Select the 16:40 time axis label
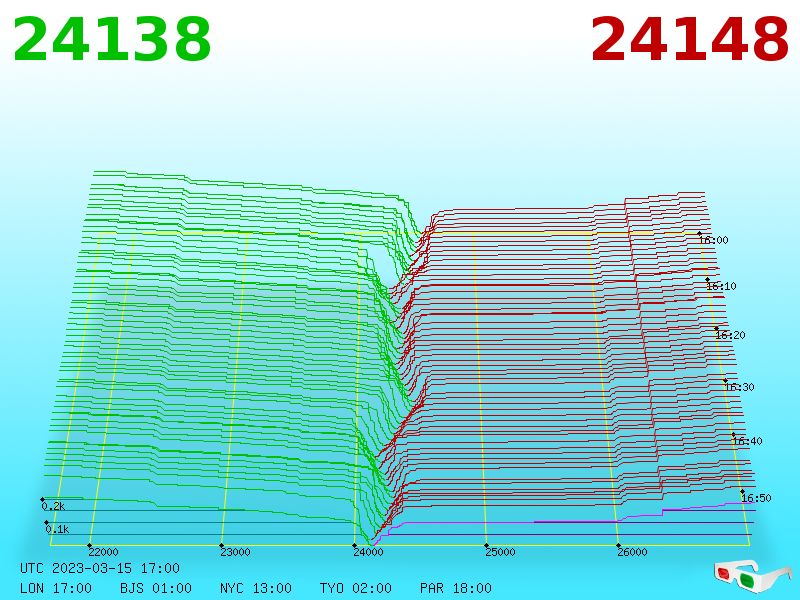 (747, 441)
